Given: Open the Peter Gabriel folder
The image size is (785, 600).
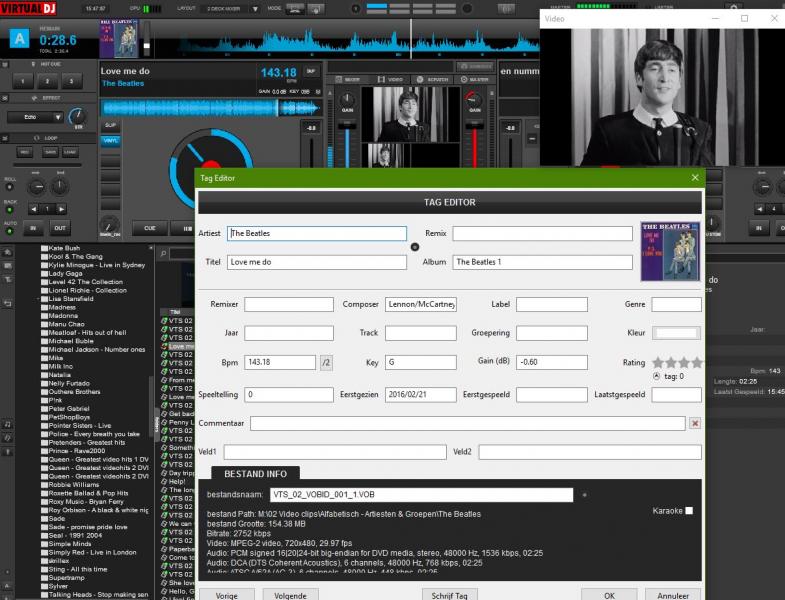Looking at the screenshot, I should [x=65, y=409].
